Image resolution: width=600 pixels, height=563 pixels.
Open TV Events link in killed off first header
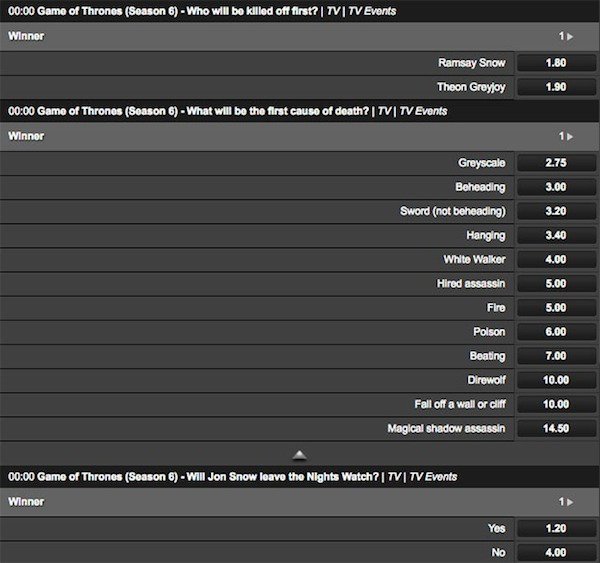click(372, 11)
